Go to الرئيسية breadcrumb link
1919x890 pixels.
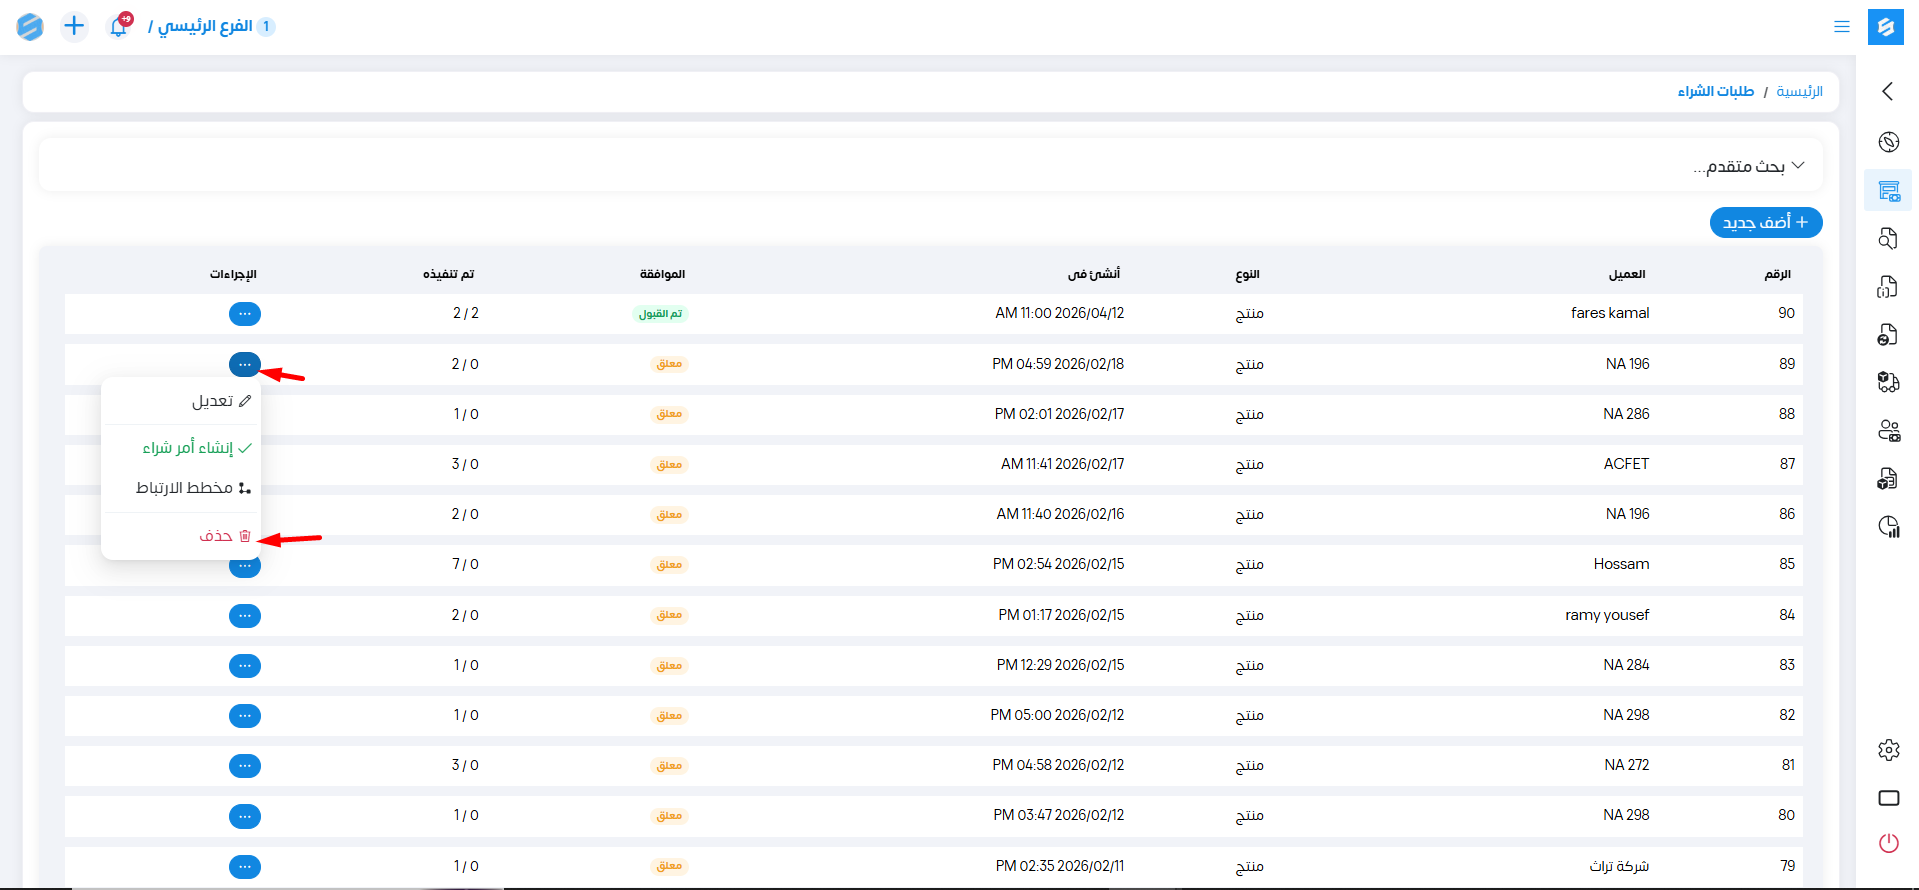pyautogui.click(x=1799, y=92)
